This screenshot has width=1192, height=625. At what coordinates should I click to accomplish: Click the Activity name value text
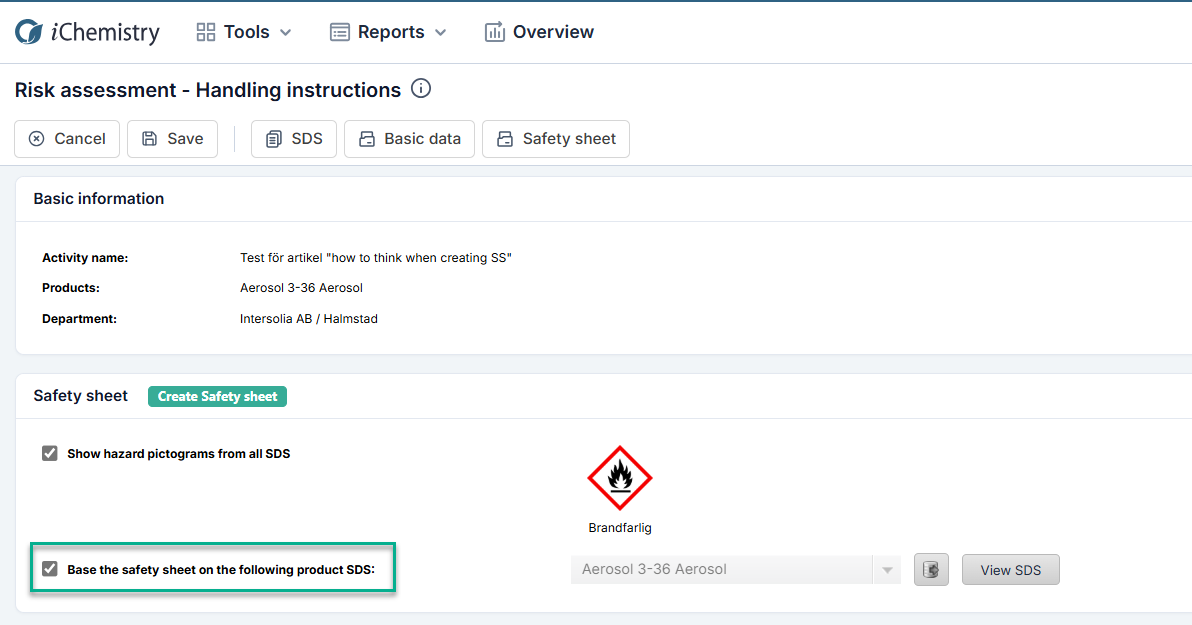(x=376, y=258)
